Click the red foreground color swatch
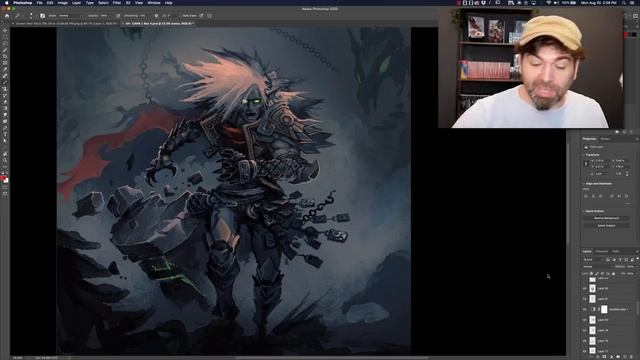The image size is (640, 360). 3,178
